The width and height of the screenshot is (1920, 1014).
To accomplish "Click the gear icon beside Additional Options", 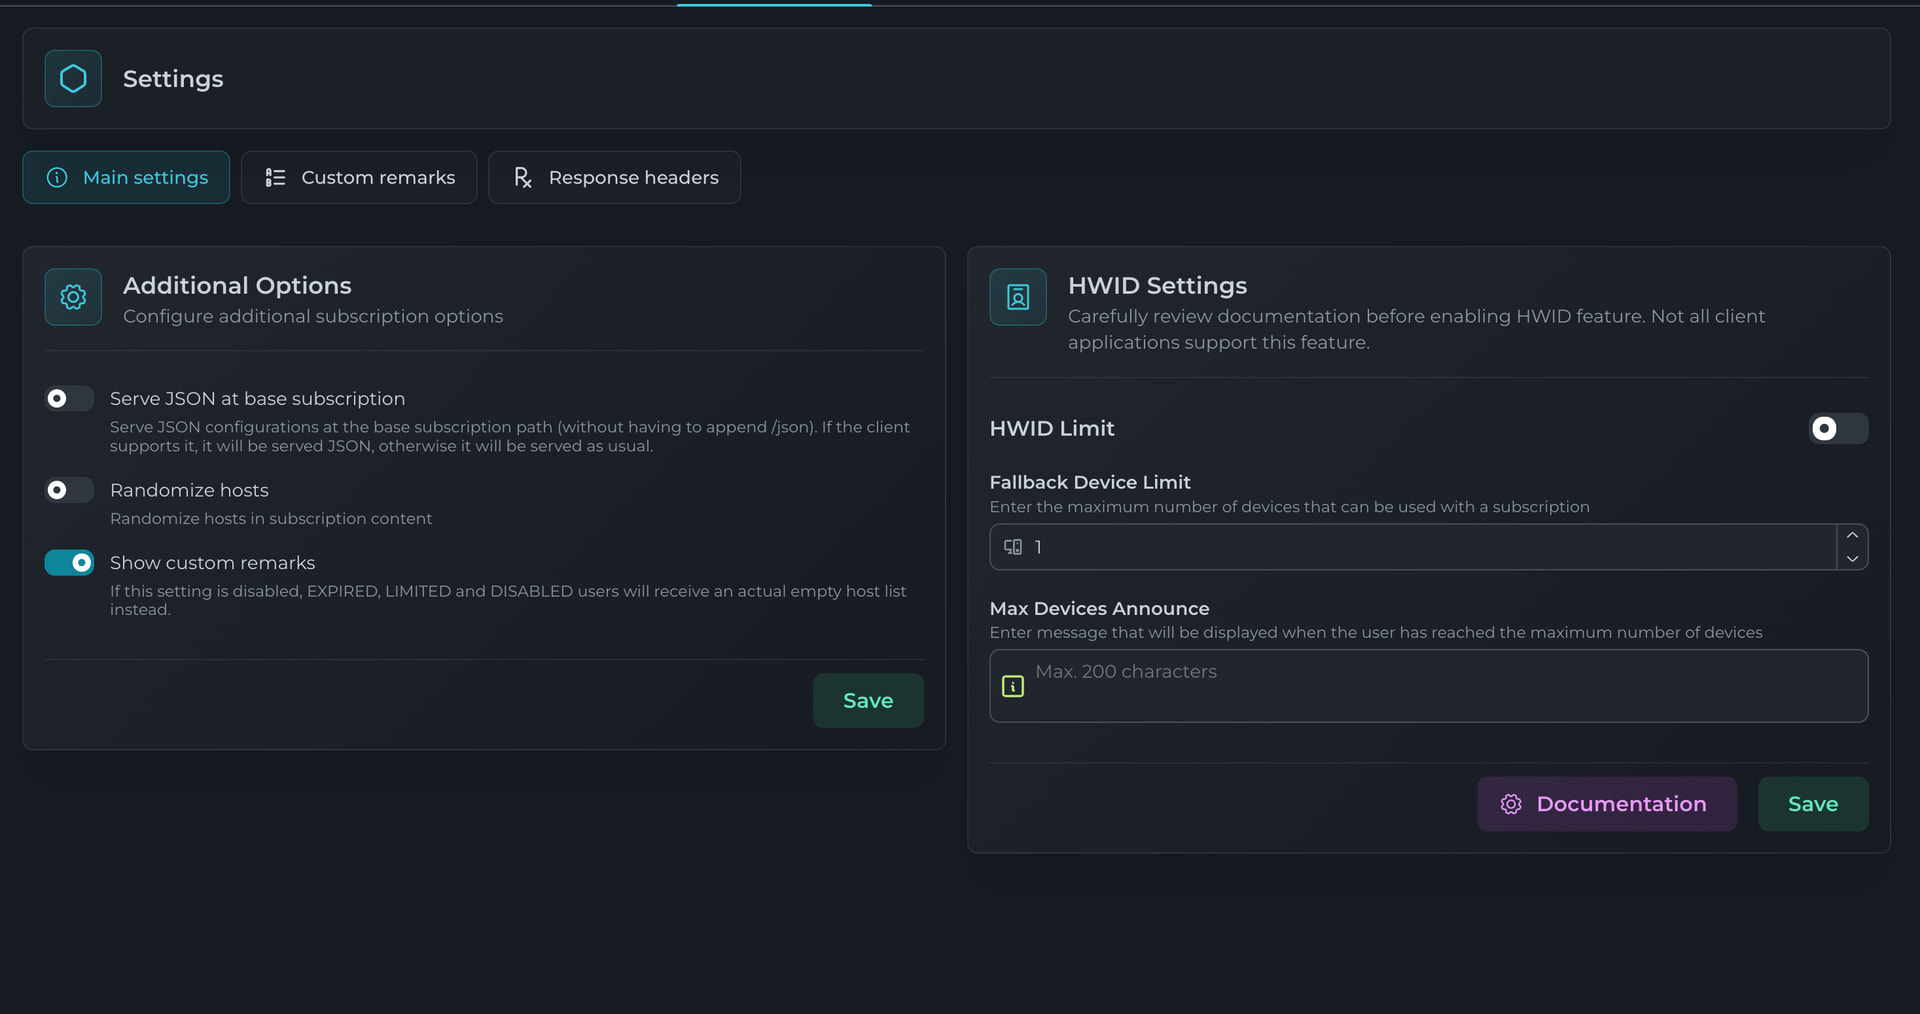I will [x=73, y=297].
